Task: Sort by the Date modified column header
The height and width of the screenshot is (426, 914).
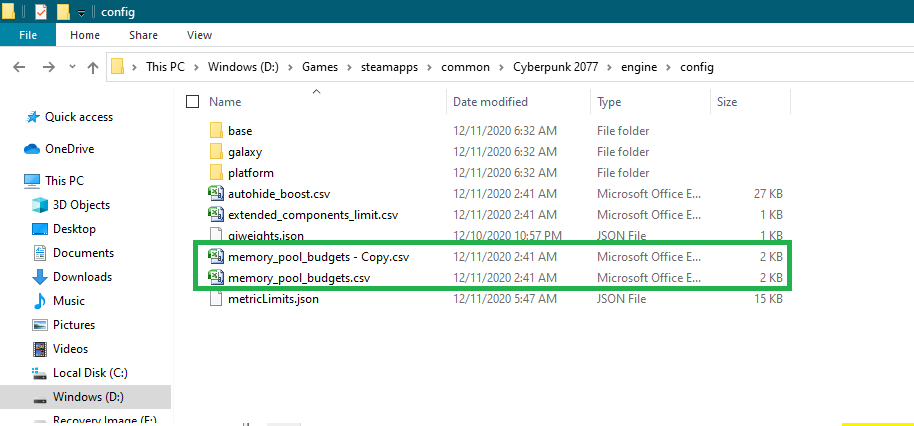Action: (x=490, y=102)
